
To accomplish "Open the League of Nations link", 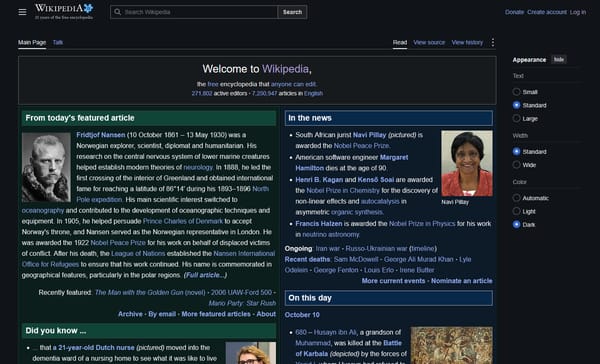I will click(x=138, y=253).
